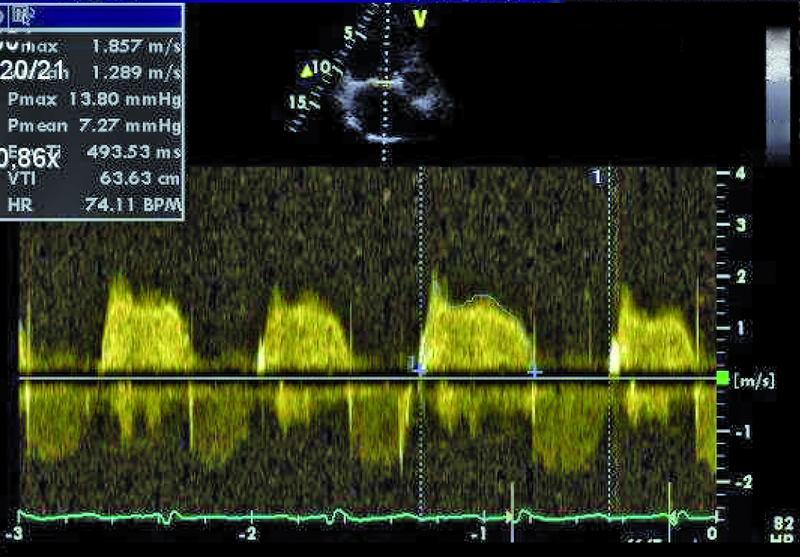This screenshot has width=800, height=557.
Task: Select the Pmean 7.27 mmHg row
Action: [x=94, y=127]
